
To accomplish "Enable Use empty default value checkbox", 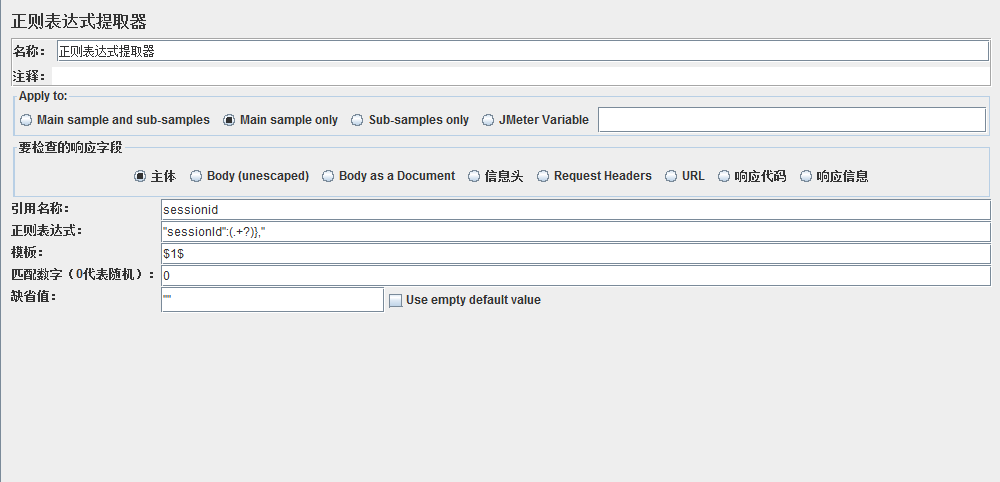I will point(395,300).
